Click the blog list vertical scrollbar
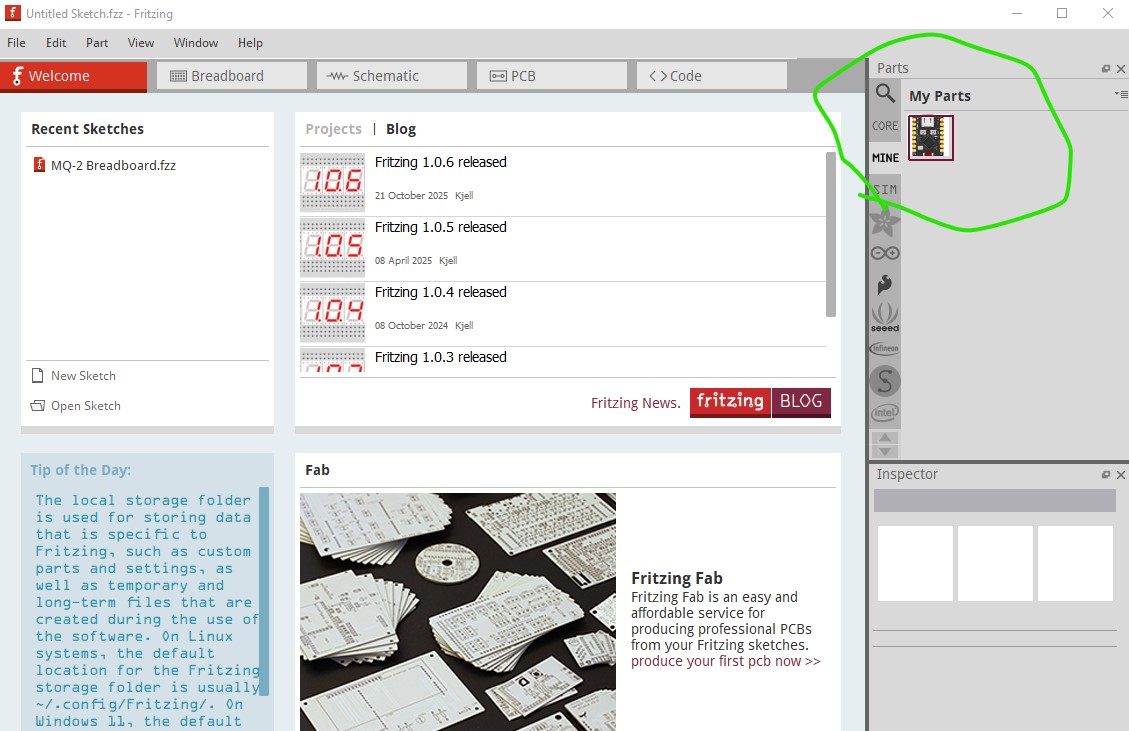 coord(831,235)
